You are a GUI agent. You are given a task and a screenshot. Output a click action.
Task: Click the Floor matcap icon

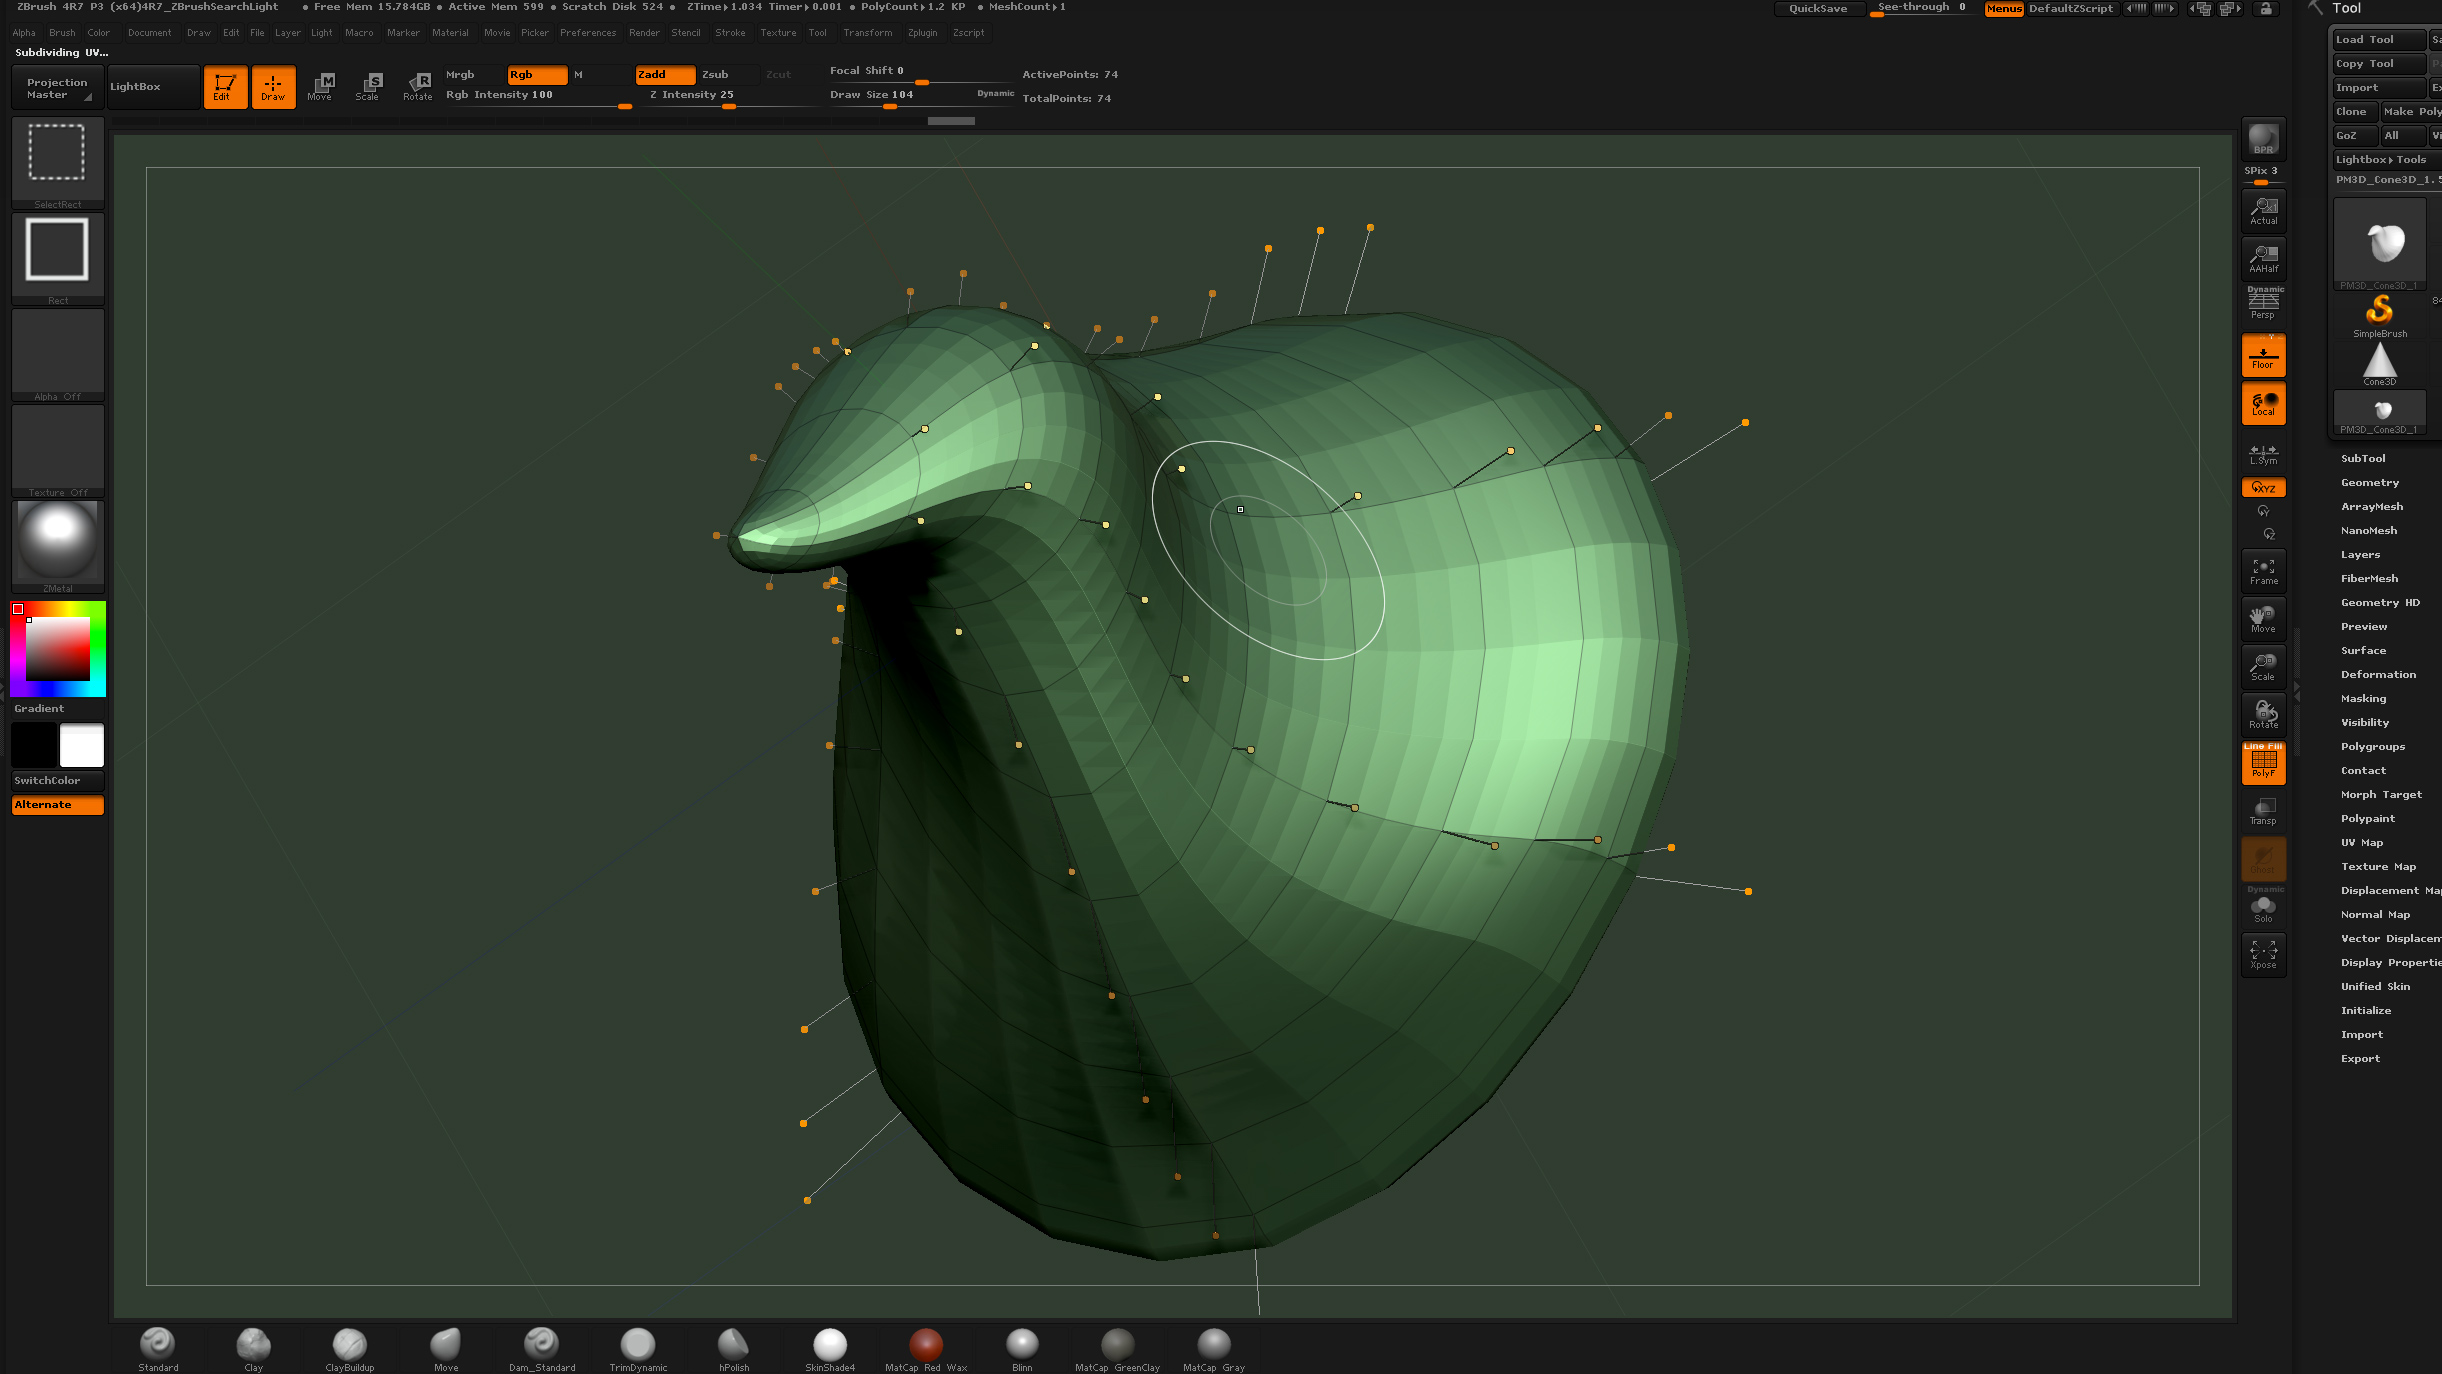(2261, 354)
